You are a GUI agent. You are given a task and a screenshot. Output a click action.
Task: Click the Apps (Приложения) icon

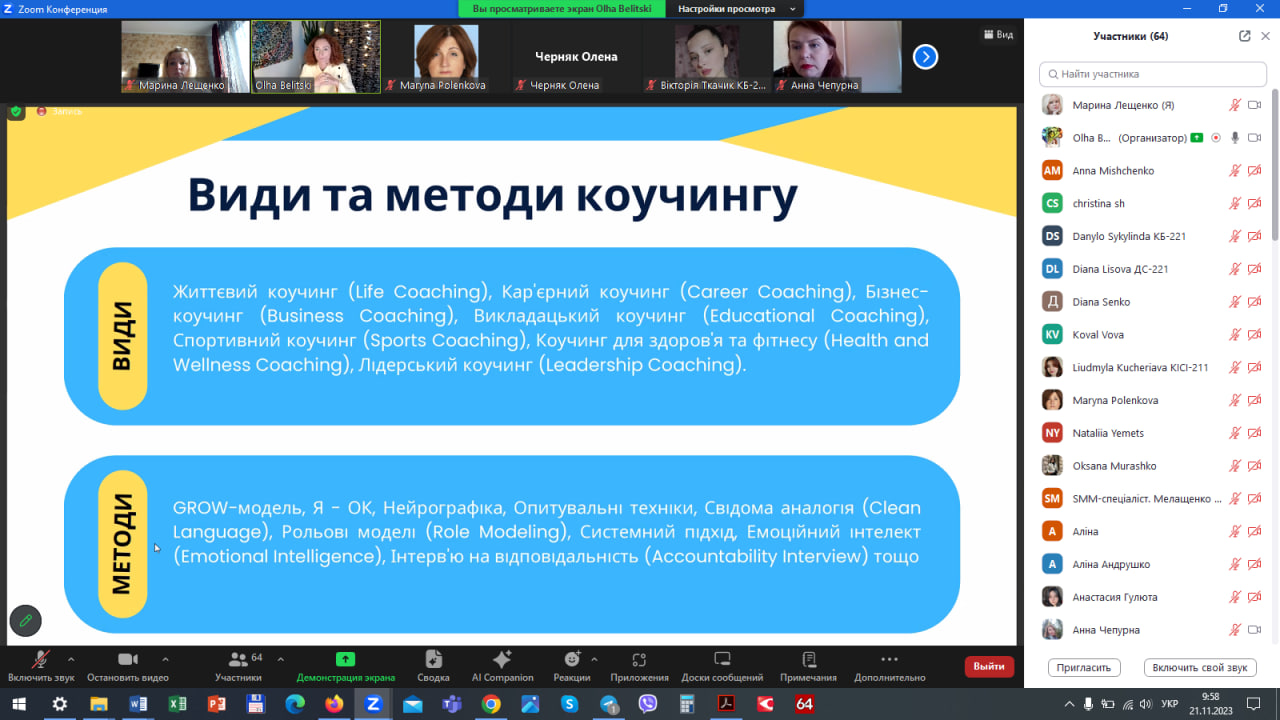pos(639,665)
